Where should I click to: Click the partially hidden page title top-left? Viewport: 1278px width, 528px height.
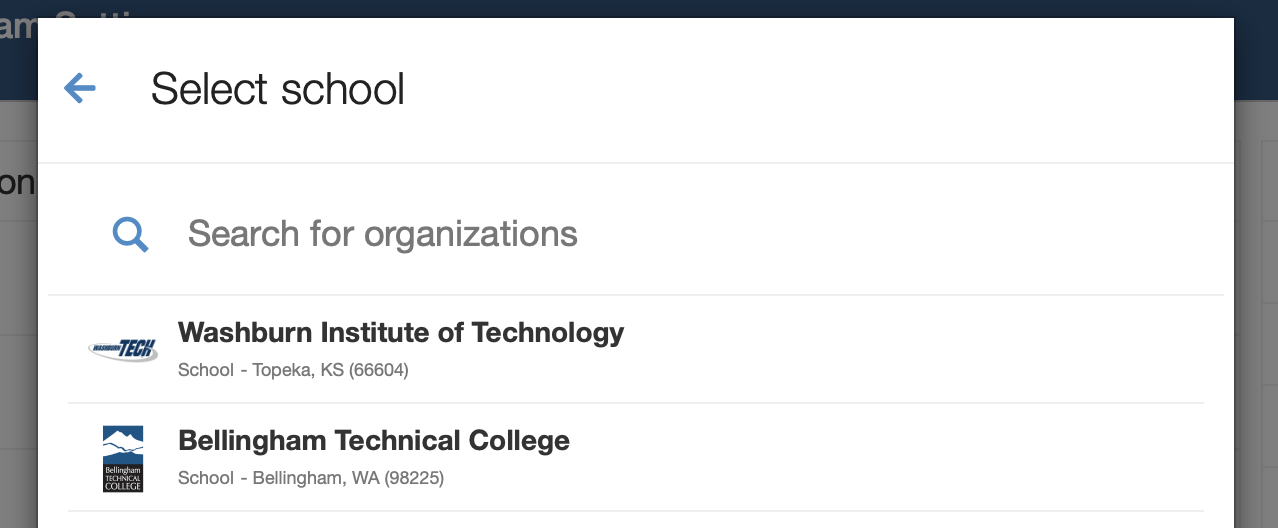(18, 25)
